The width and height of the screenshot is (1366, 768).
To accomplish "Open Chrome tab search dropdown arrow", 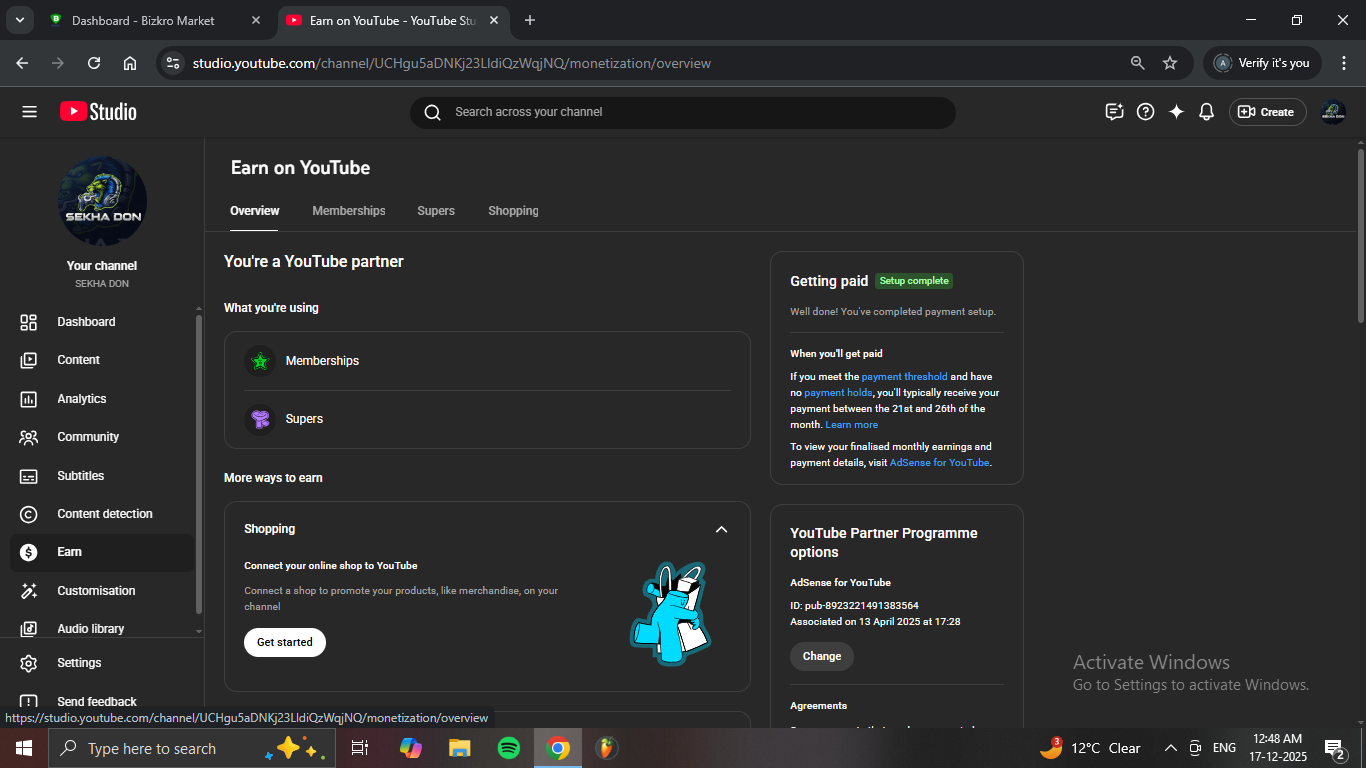I will (19, 20).
